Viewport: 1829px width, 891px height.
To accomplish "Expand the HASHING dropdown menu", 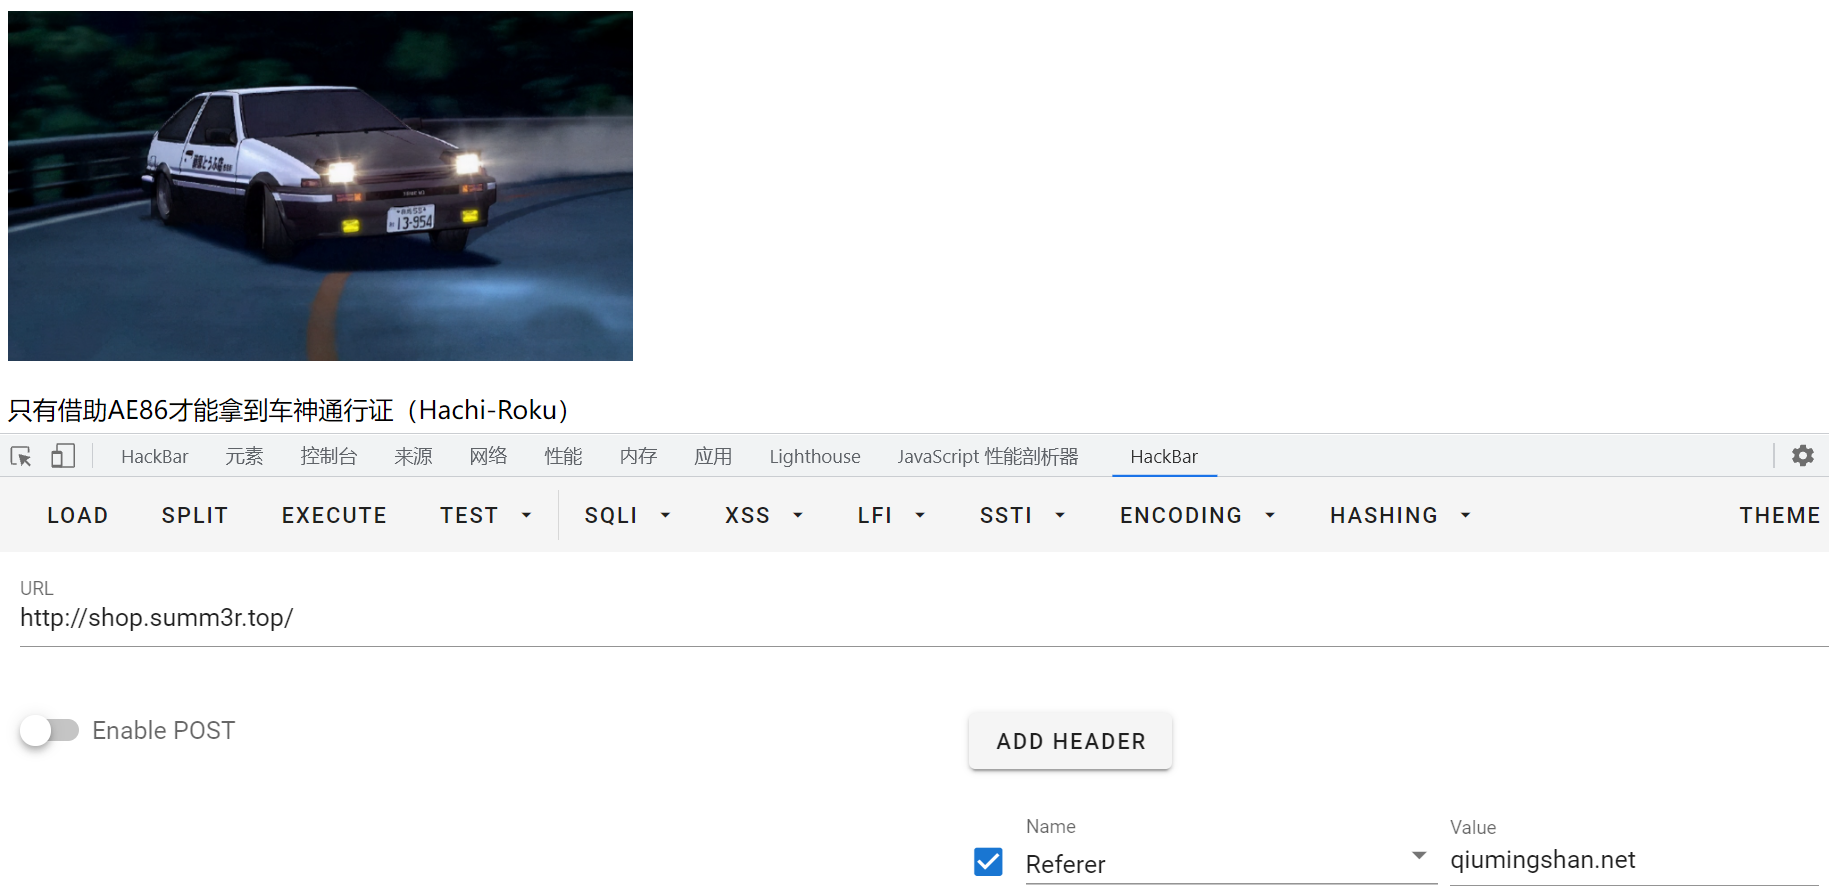I will pyautogui.click(x=1399, y=516).
